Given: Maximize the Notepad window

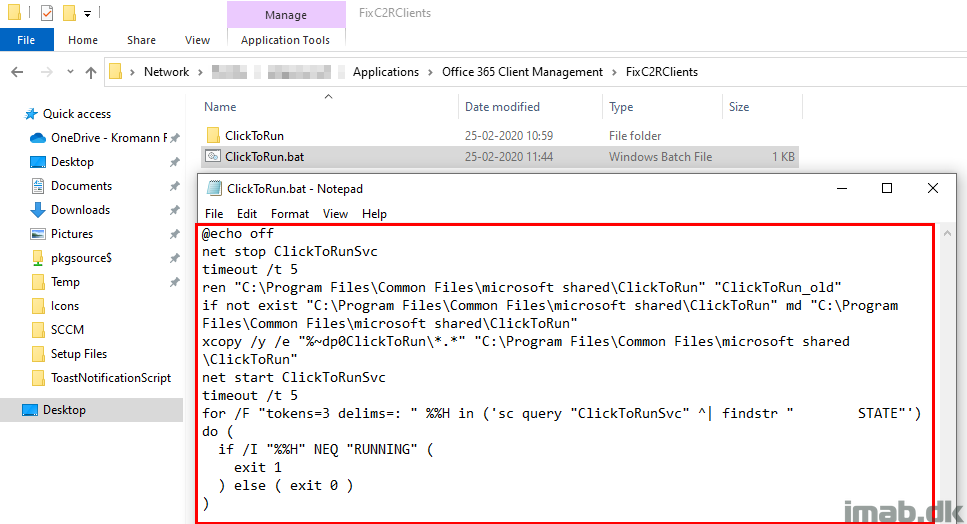Looking at the screenshot, I should click(x=887, y=188).
